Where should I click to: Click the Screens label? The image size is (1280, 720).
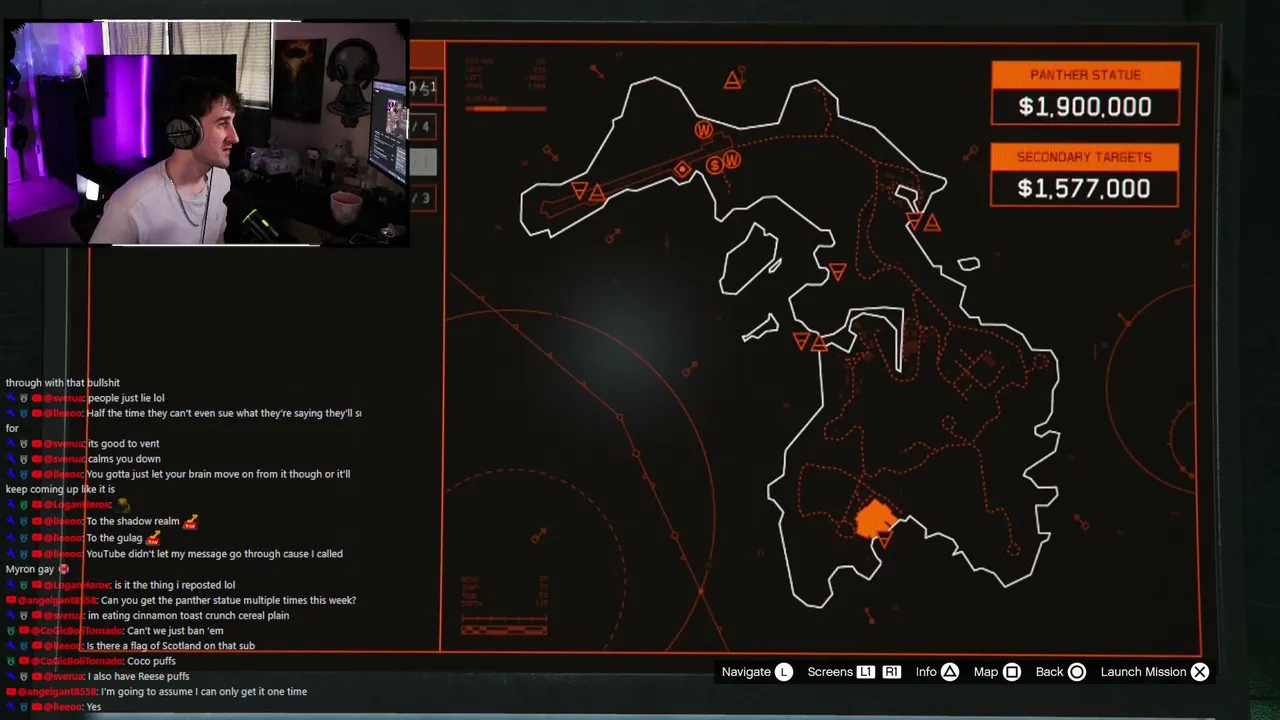click(830, 672)
